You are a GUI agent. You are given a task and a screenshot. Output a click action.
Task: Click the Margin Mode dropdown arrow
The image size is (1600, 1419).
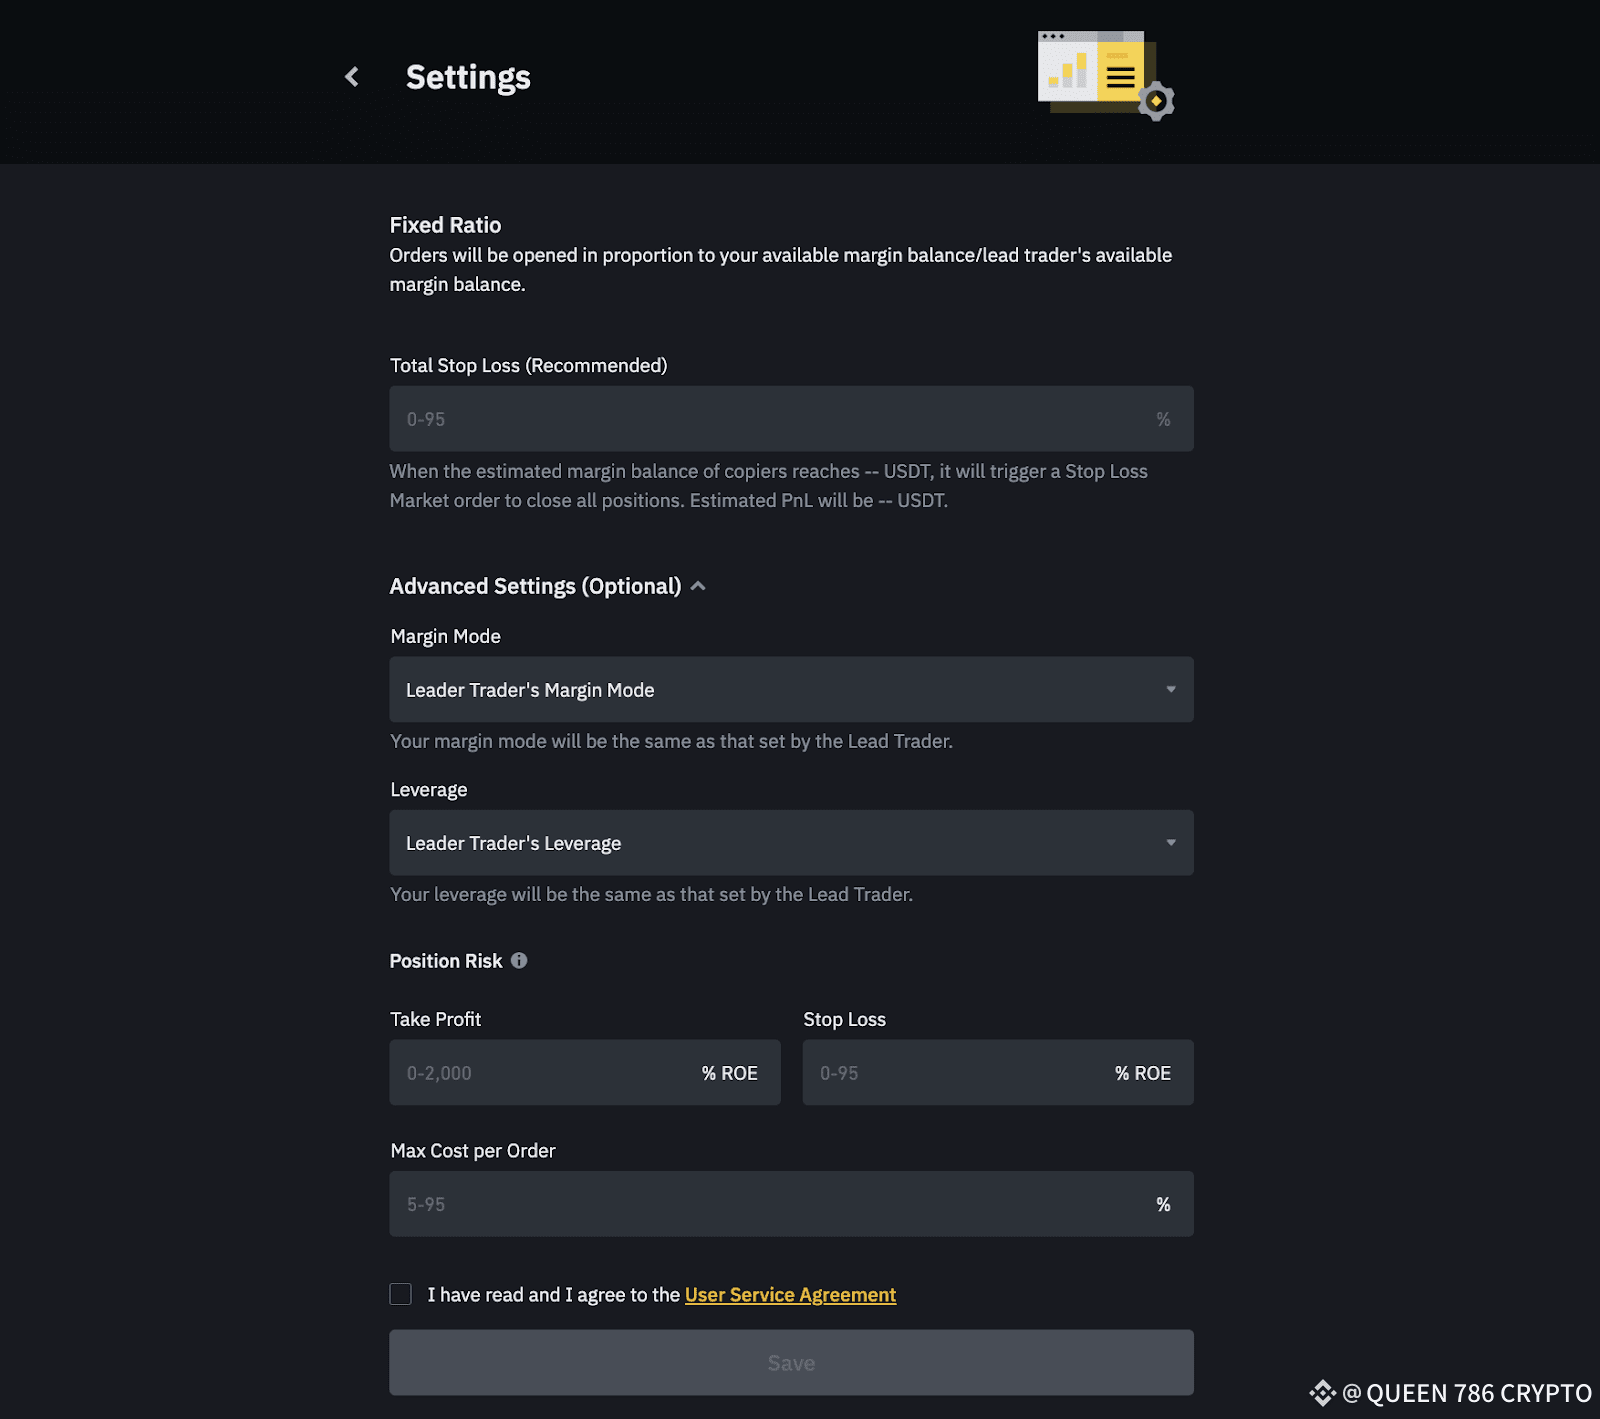tap(1170, 689)
